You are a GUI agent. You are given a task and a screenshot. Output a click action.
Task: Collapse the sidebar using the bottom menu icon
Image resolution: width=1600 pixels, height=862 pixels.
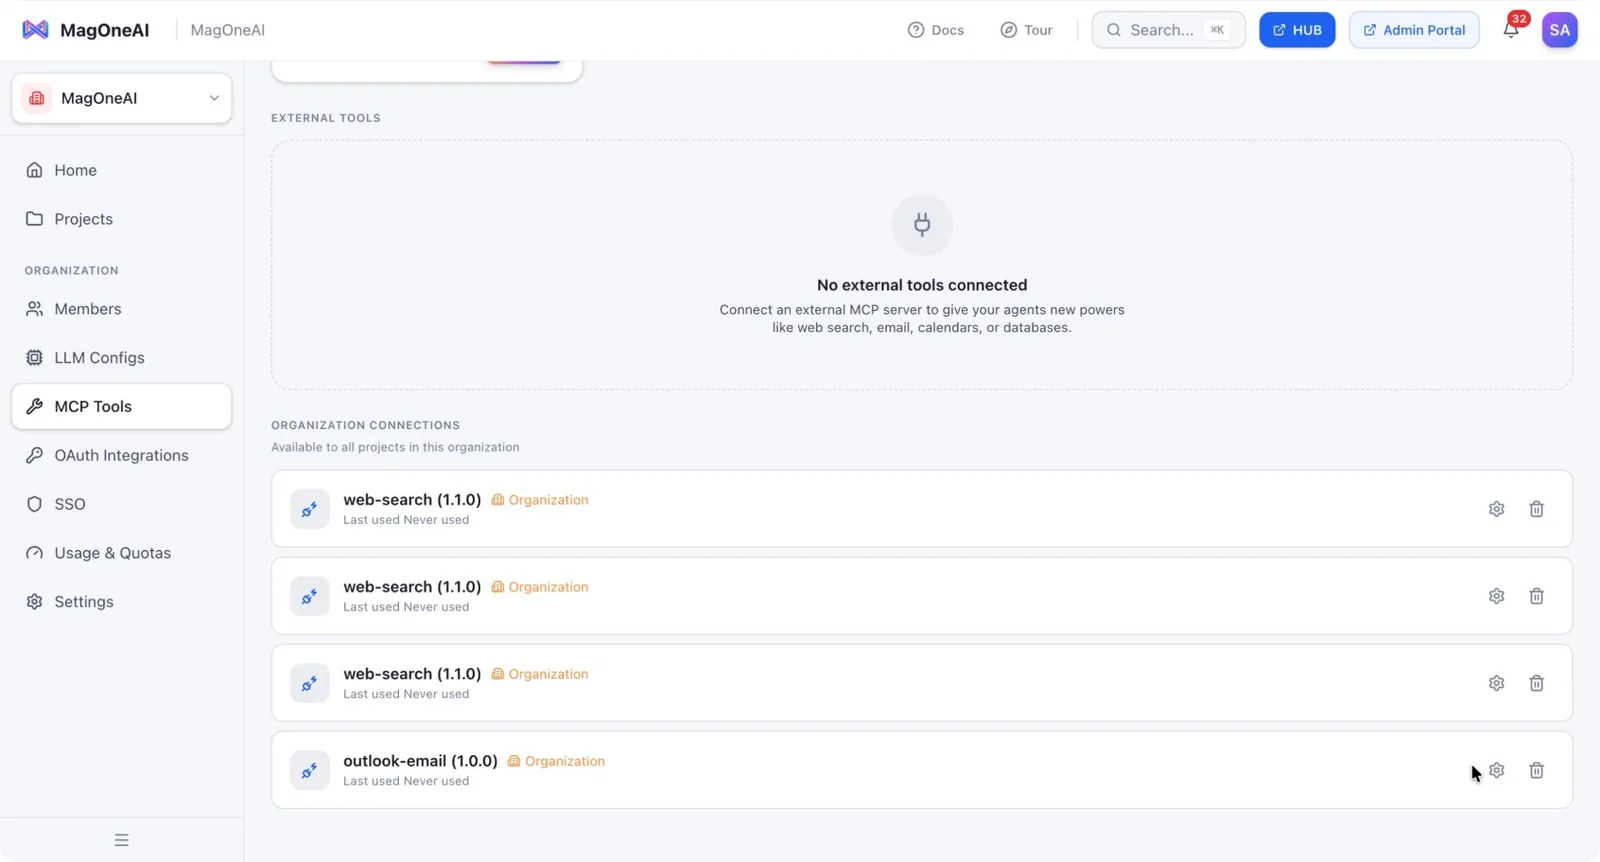point(121,840)
